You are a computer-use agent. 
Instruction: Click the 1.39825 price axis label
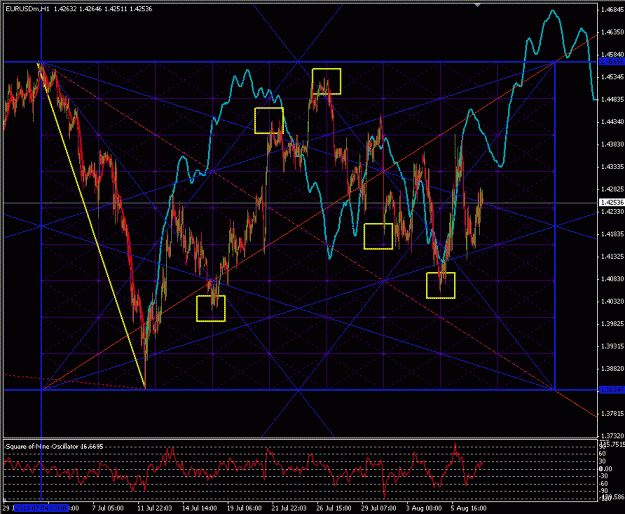[613, 324]
